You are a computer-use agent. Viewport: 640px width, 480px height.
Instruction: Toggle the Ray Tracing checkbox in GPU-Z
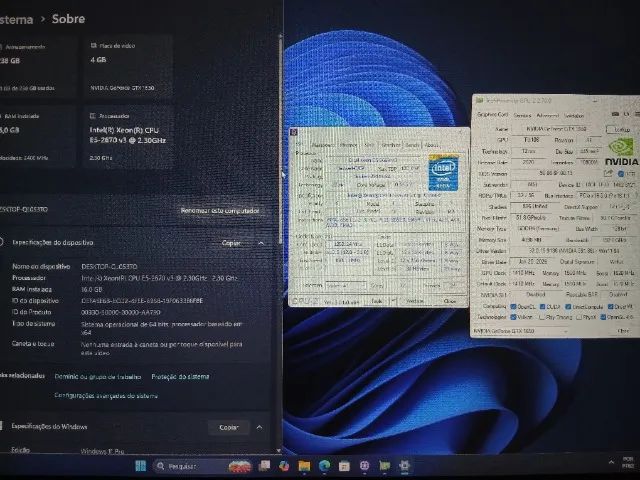542,317
